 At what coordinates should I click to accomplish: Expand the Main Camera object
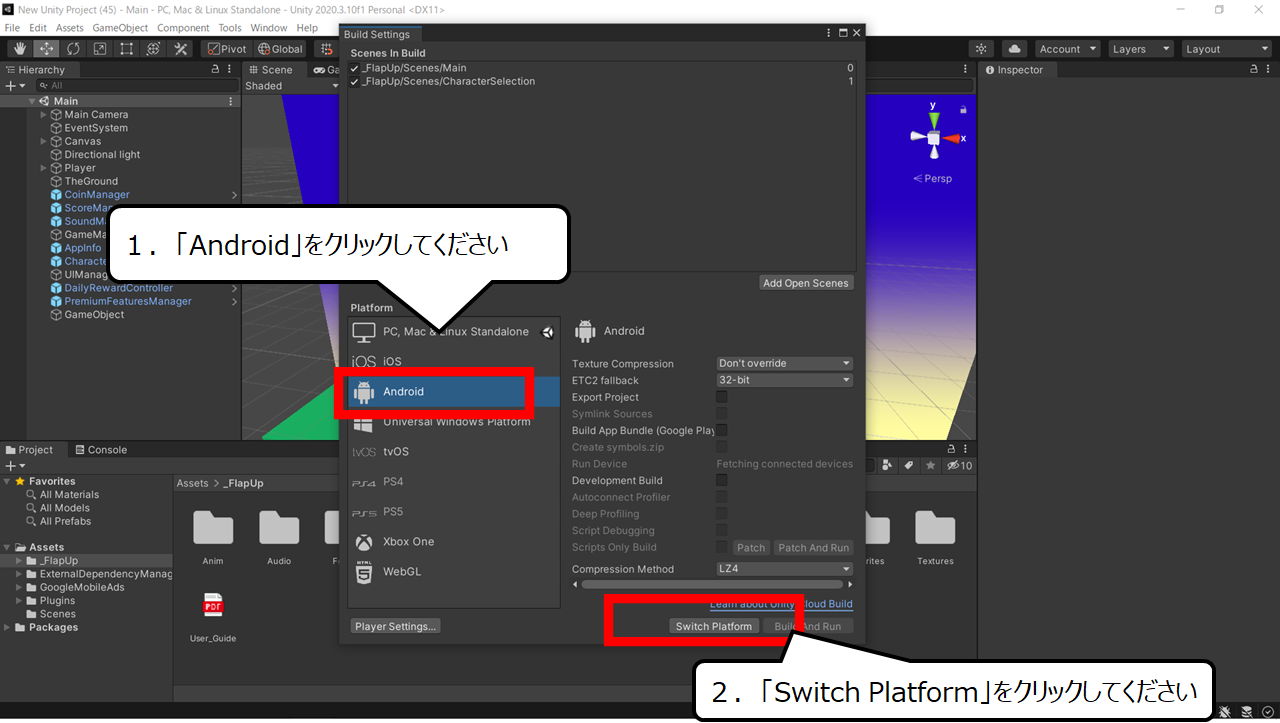point(43,115)
